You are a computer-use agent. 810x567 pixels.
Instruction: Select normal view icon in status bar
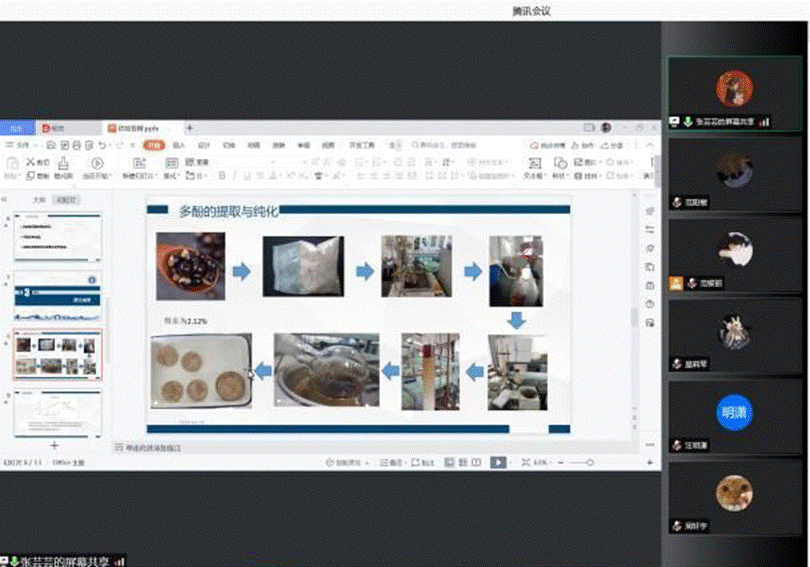coord(449,463)
